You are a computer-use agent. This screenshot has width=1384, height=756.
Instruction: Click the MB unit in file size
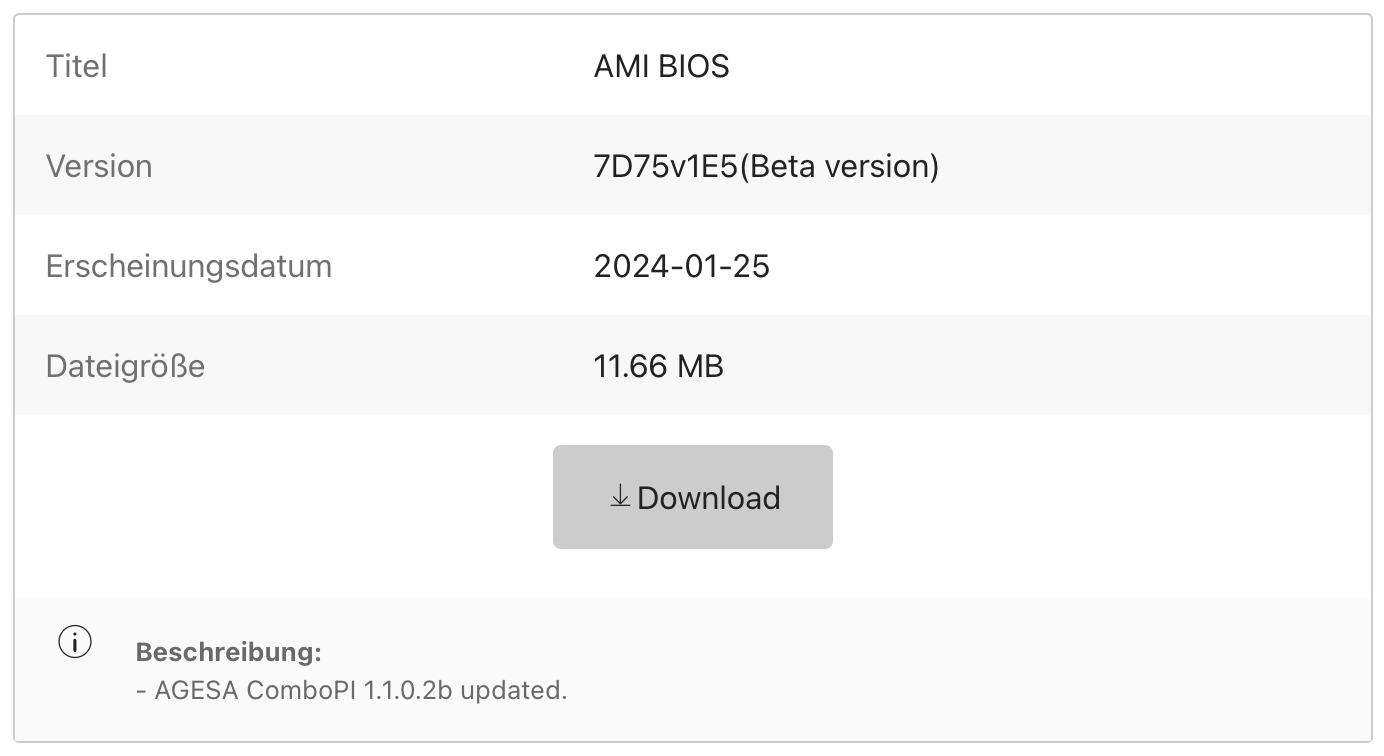[700, 366]
